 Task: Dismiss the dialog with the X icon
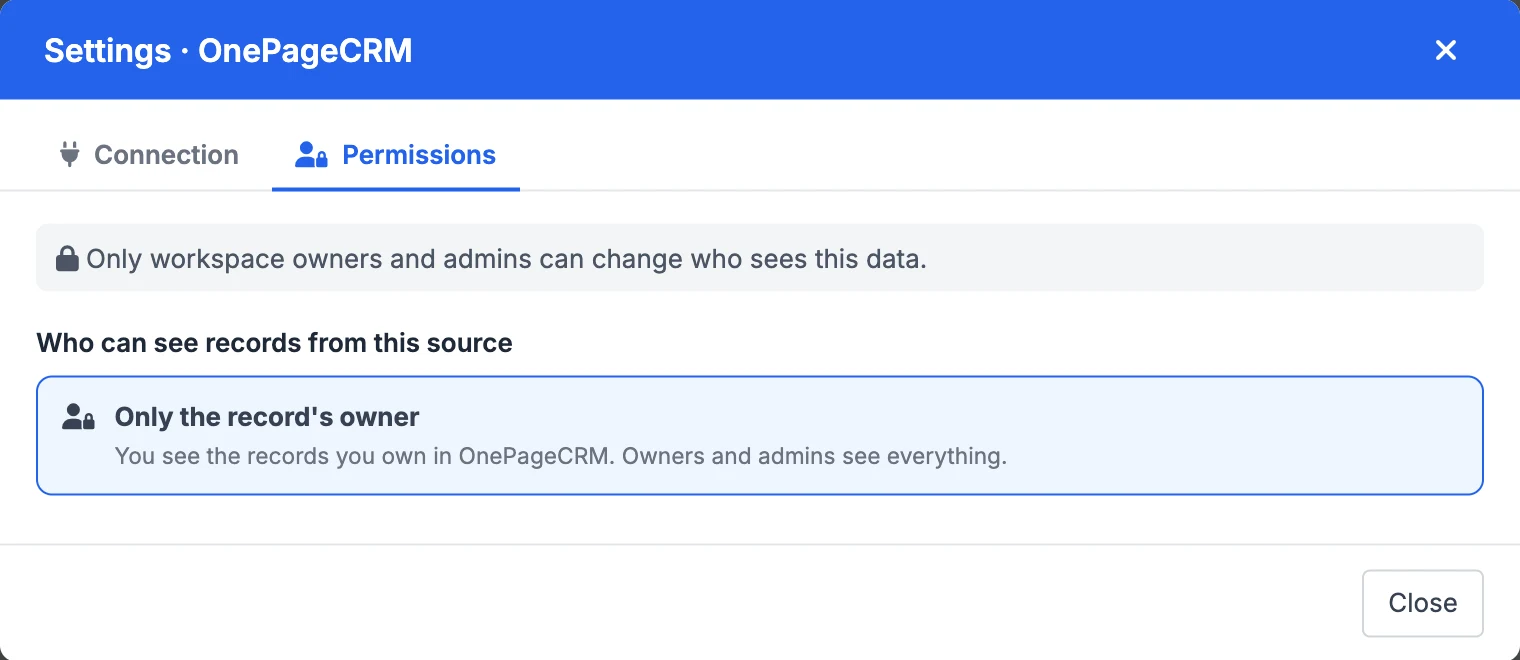[x=1445, y=50]
